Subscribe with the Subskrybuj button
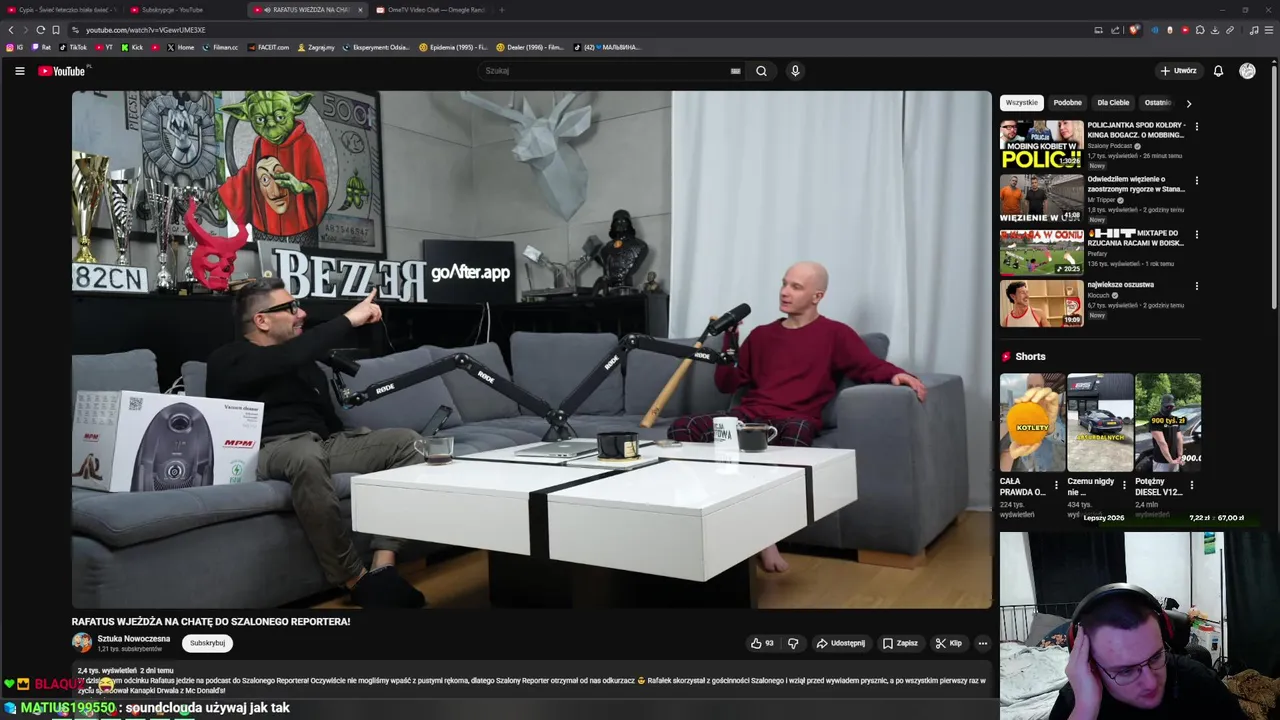 (x=207, y=643)
